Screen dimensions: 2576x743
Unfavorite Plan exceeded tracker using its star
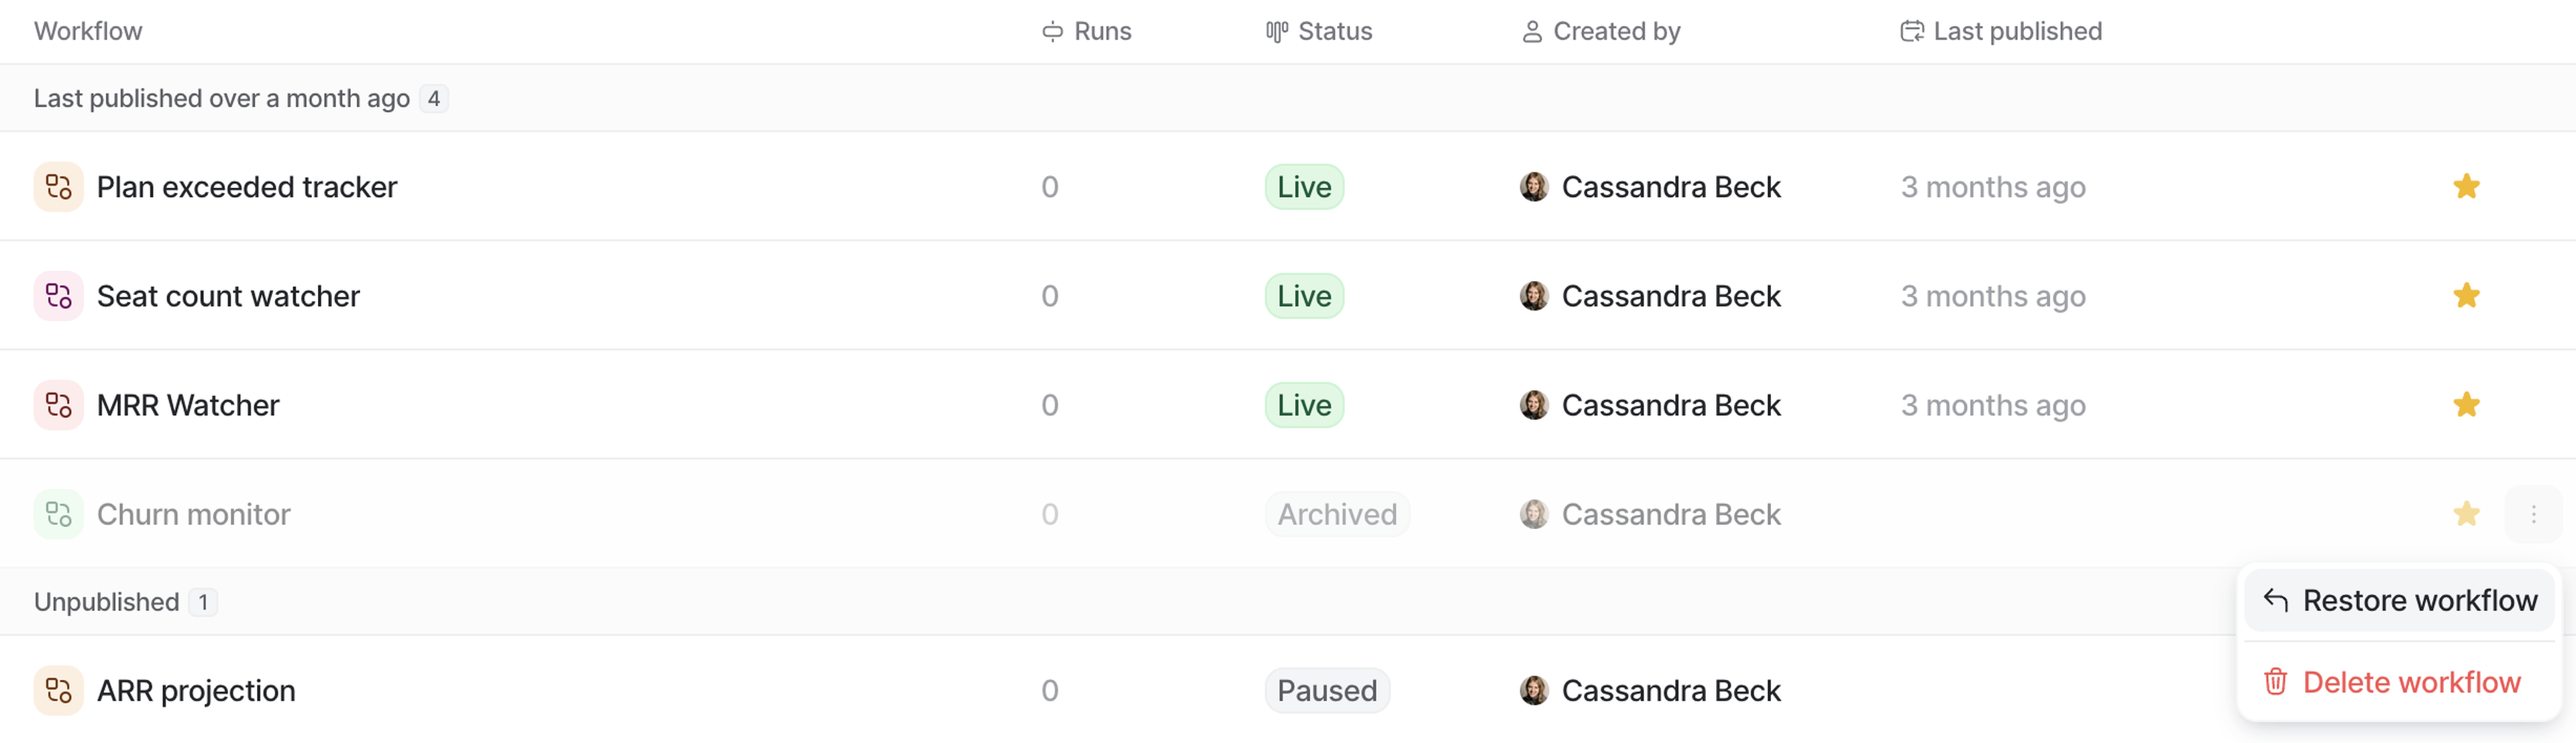2466,187
